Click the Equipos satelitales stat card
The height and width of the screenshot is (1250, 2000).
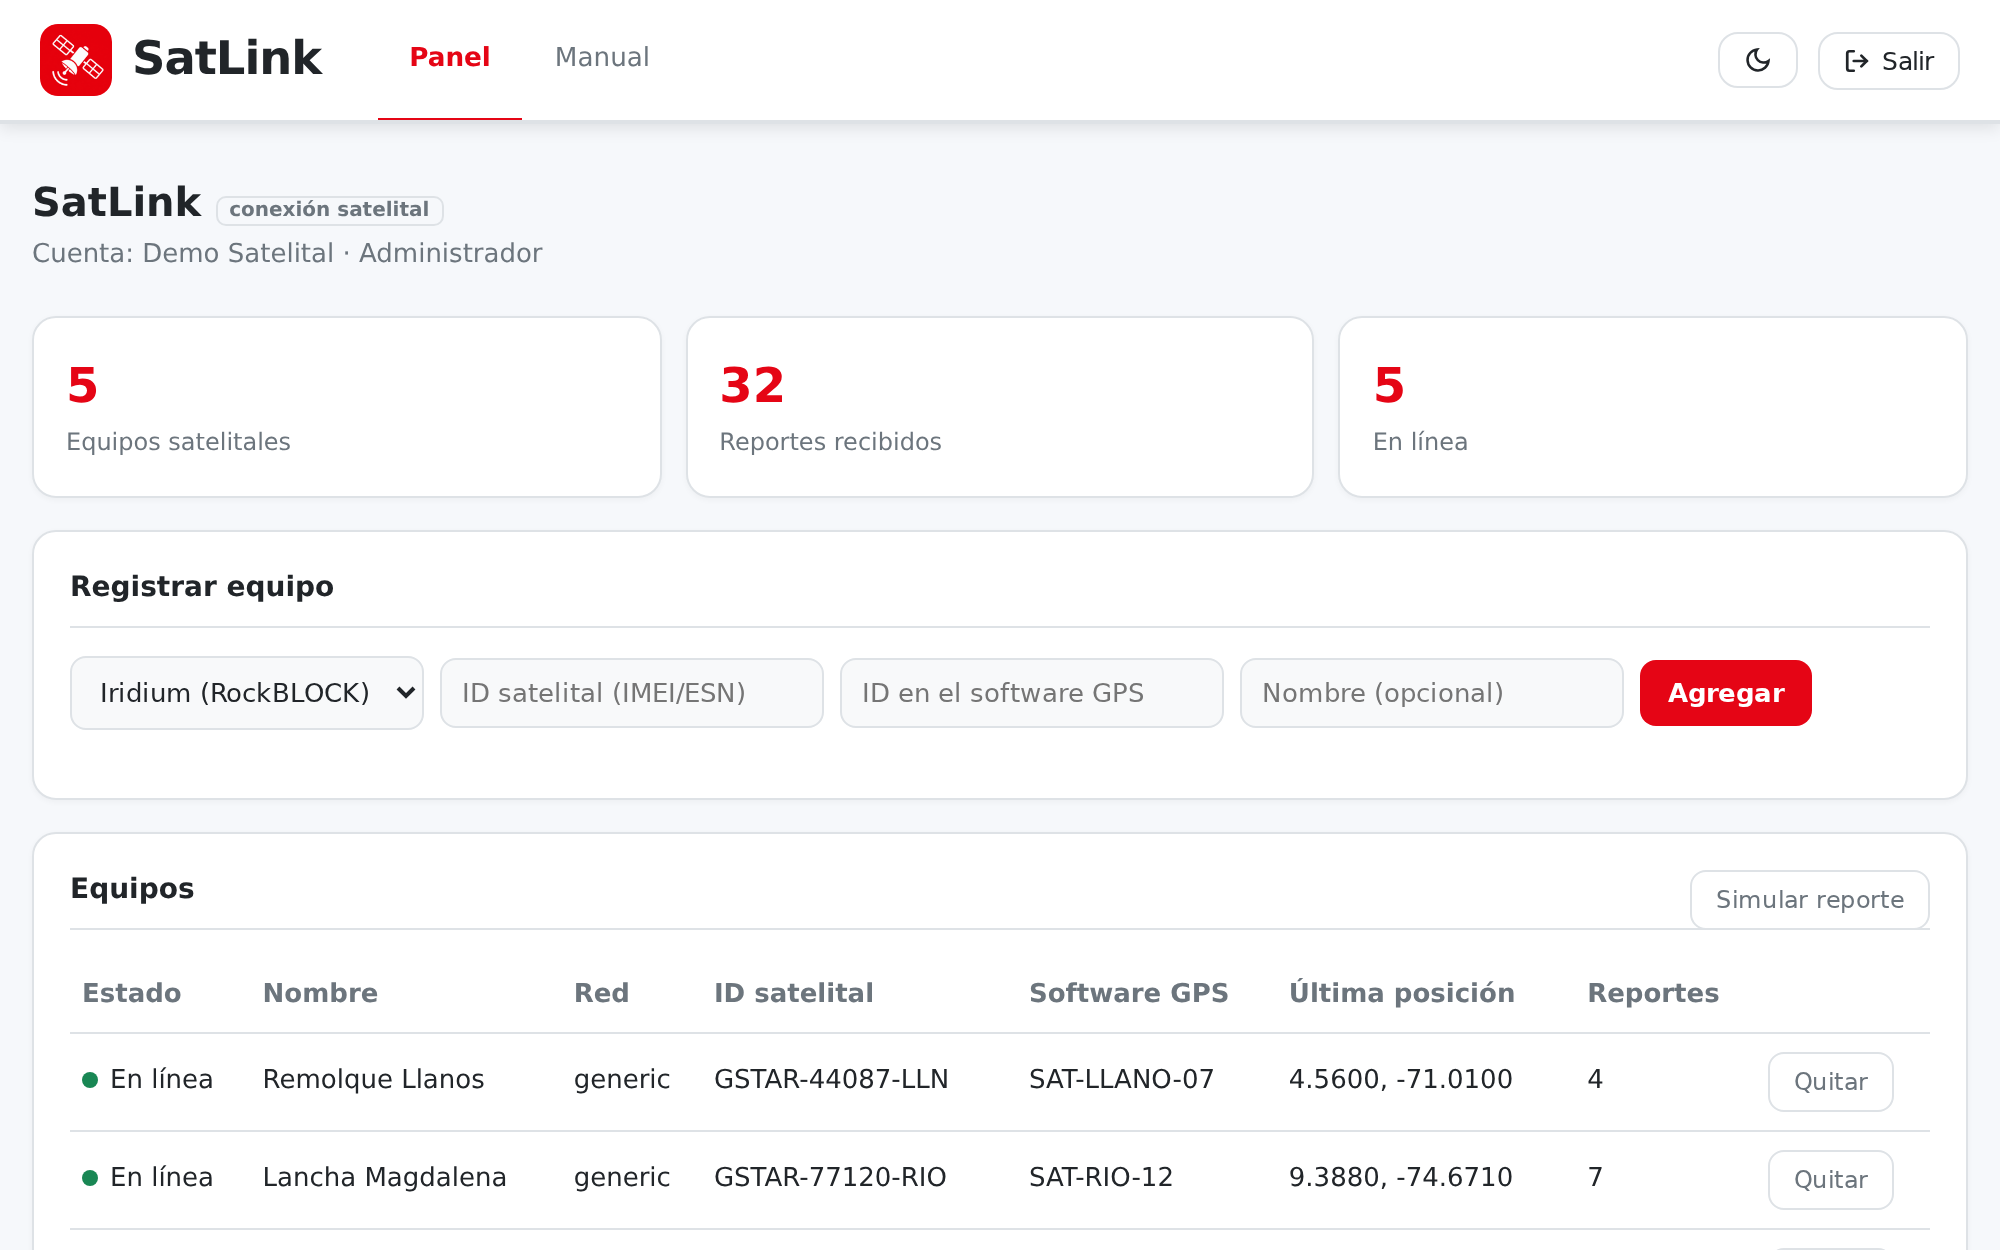pos(347,407)
